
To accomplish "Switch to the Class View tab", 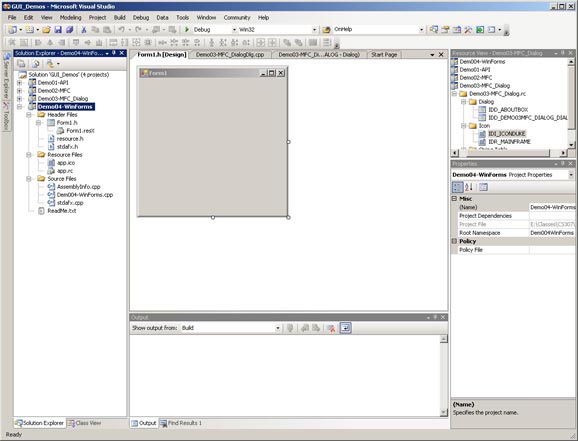I will [x=84, y=423].
